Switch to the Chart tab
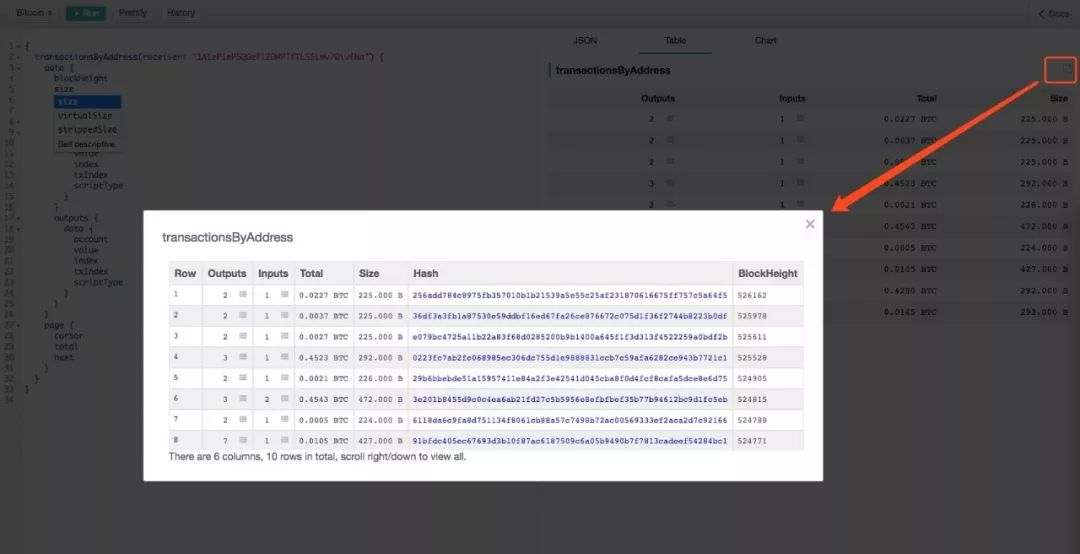 click(765, 41)
